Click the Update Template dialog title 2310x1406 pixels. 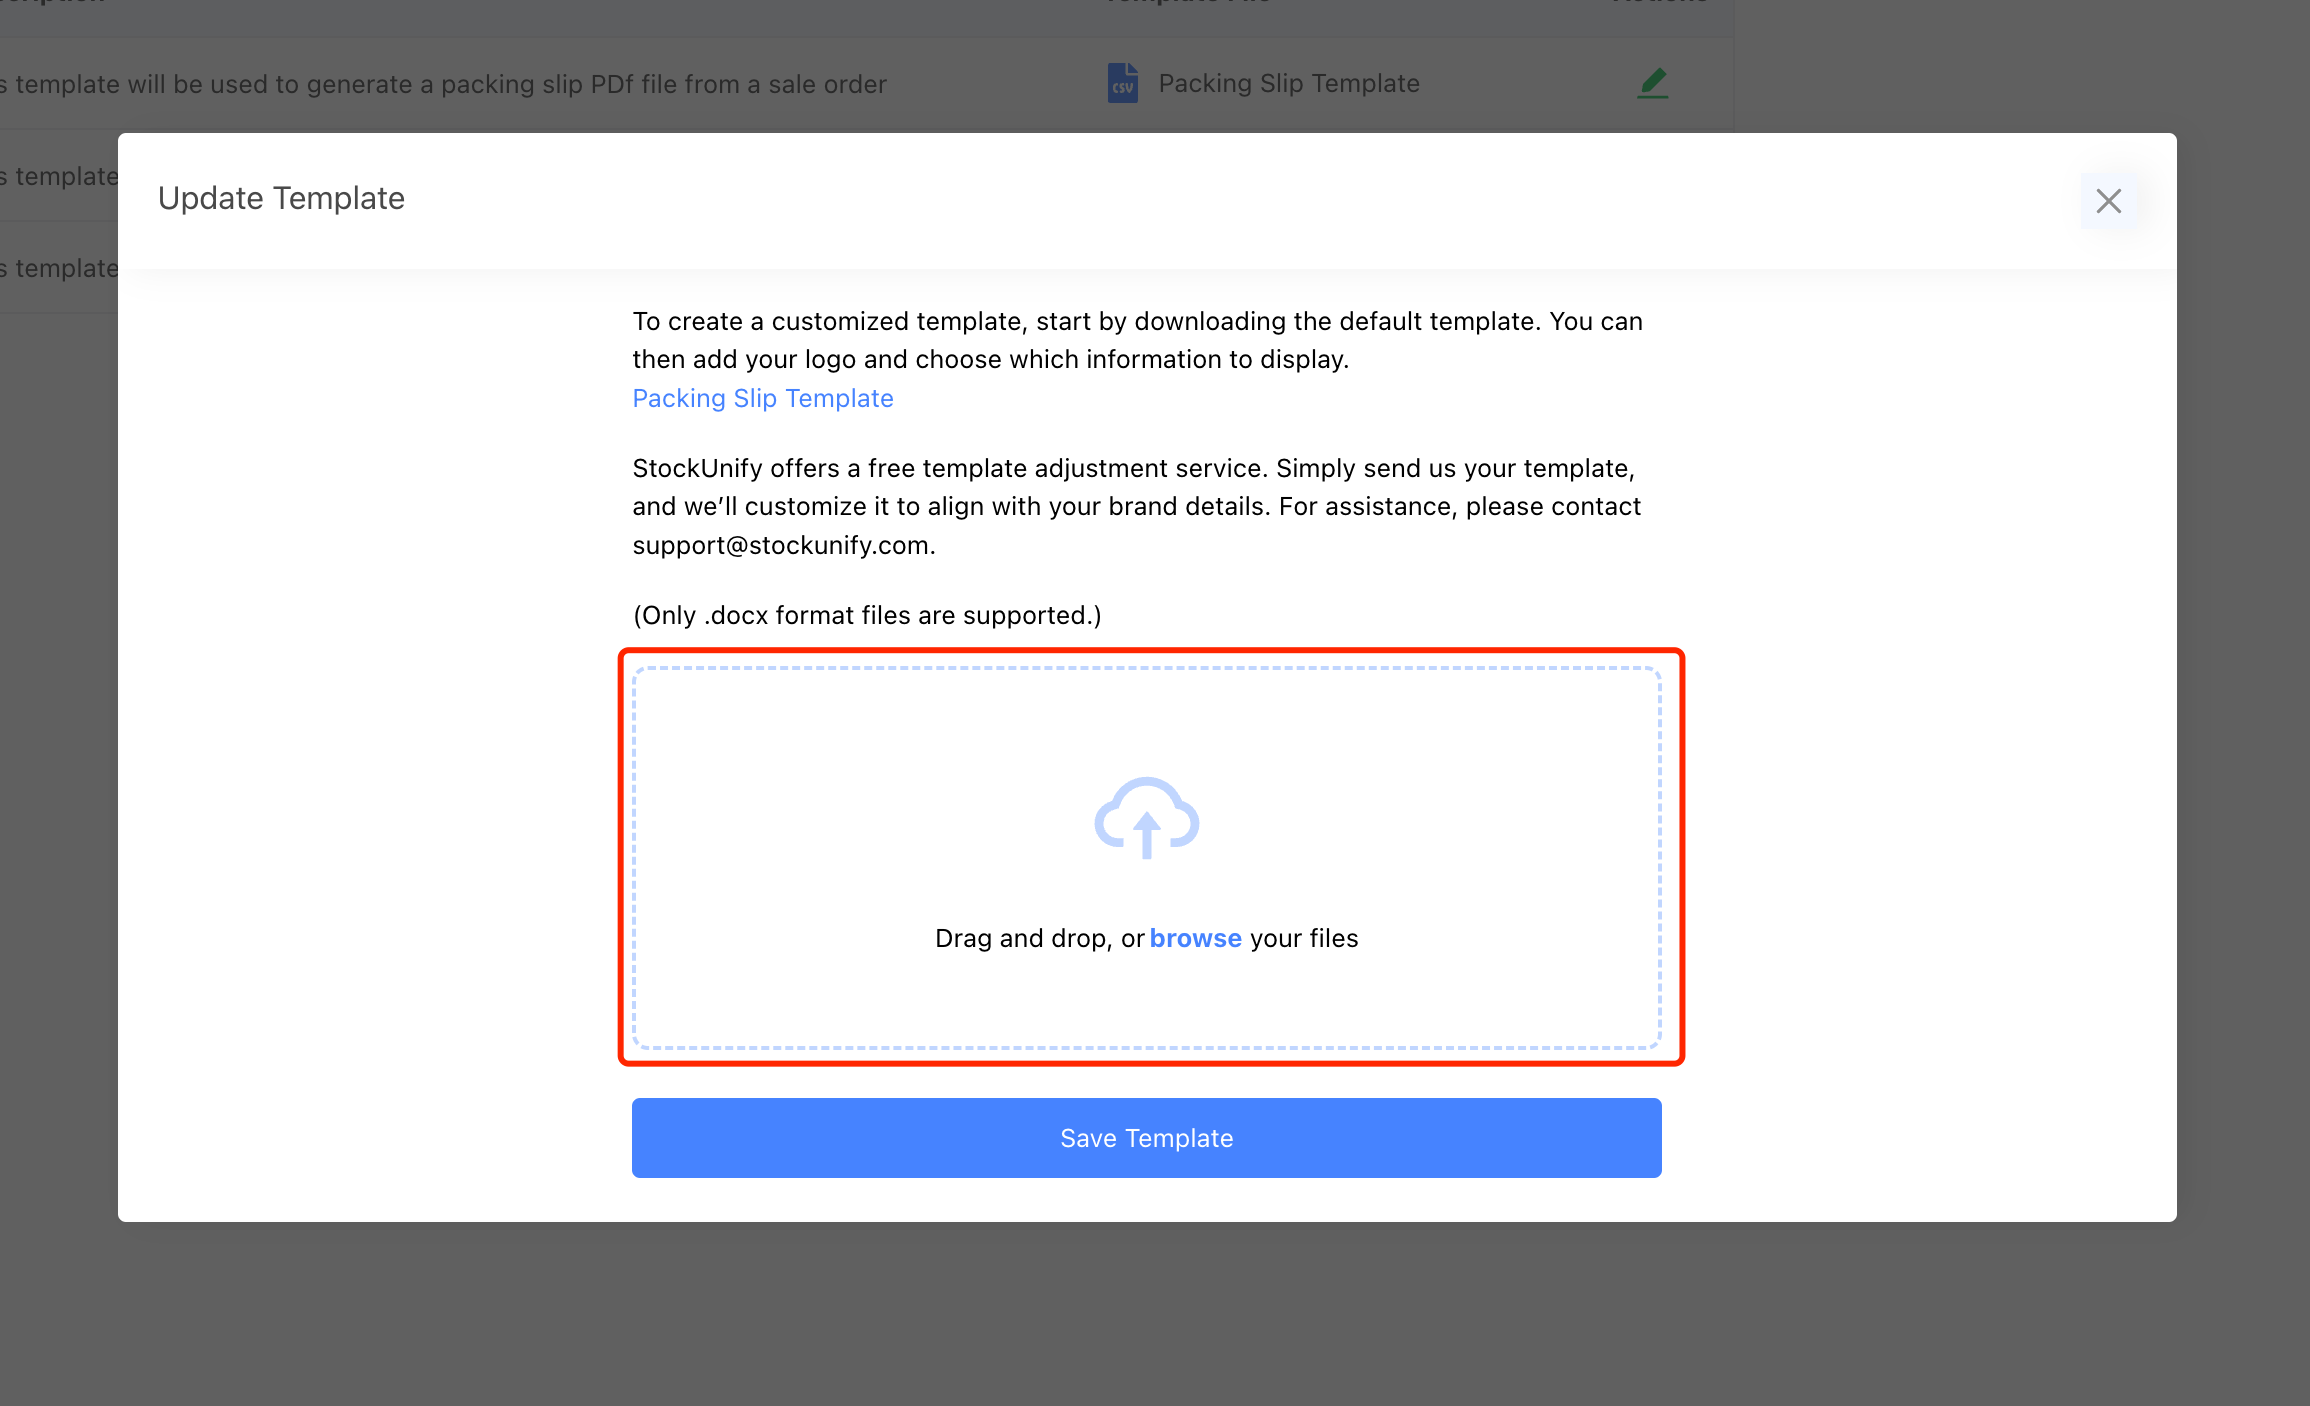(281, 198)
